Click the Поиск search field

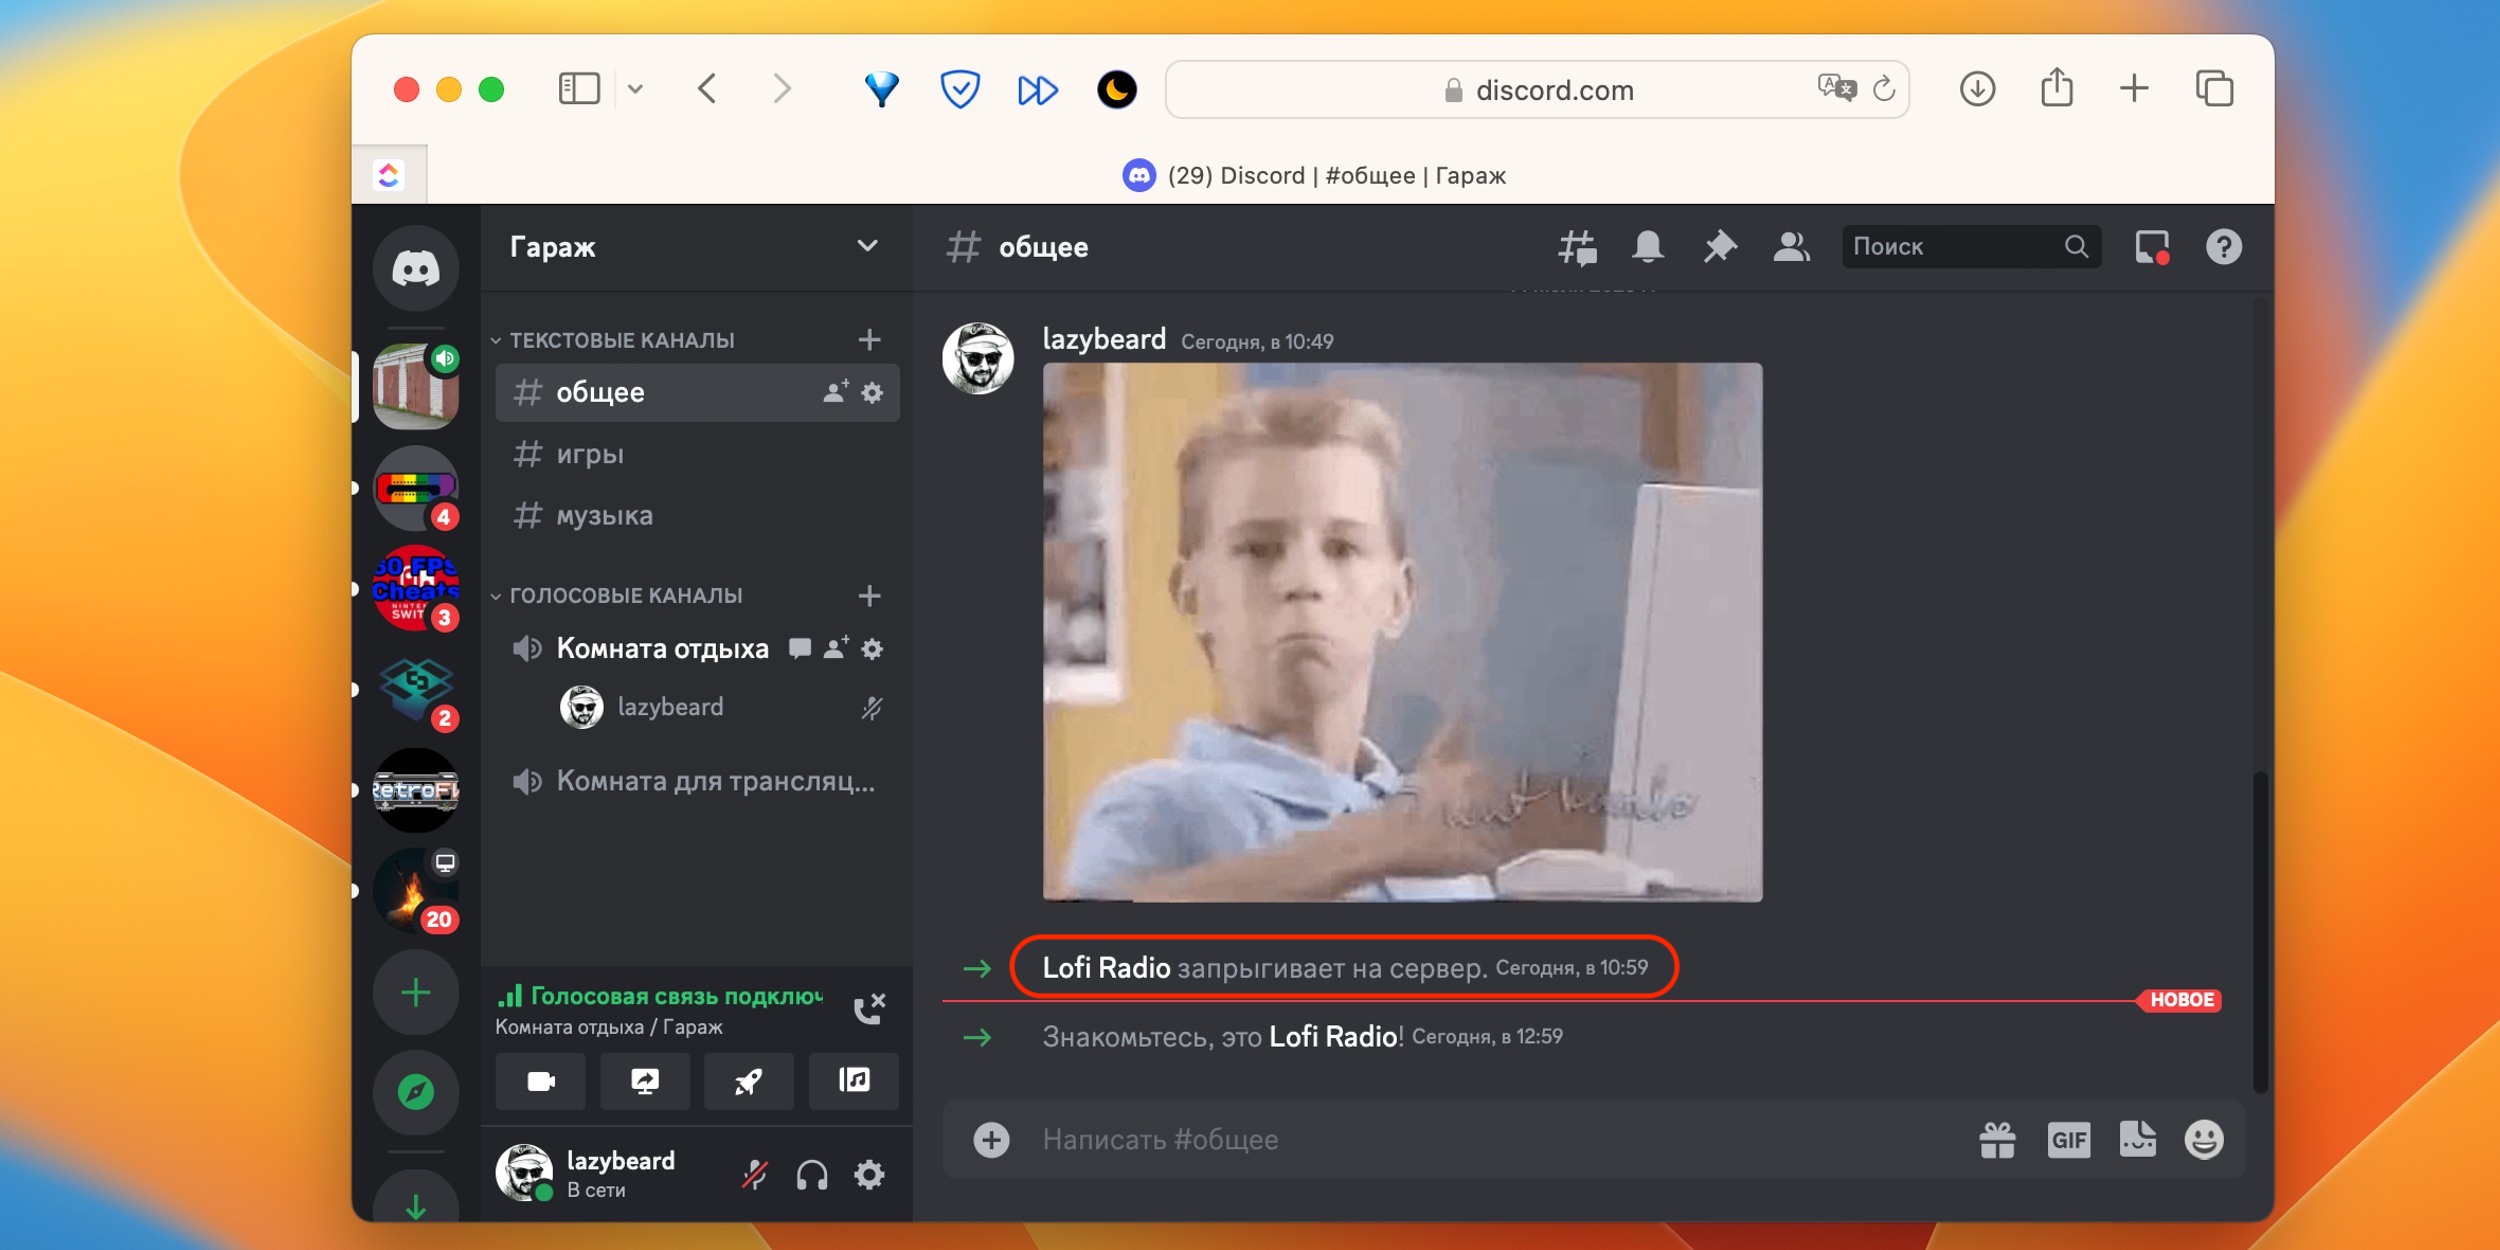(1970, 246)
